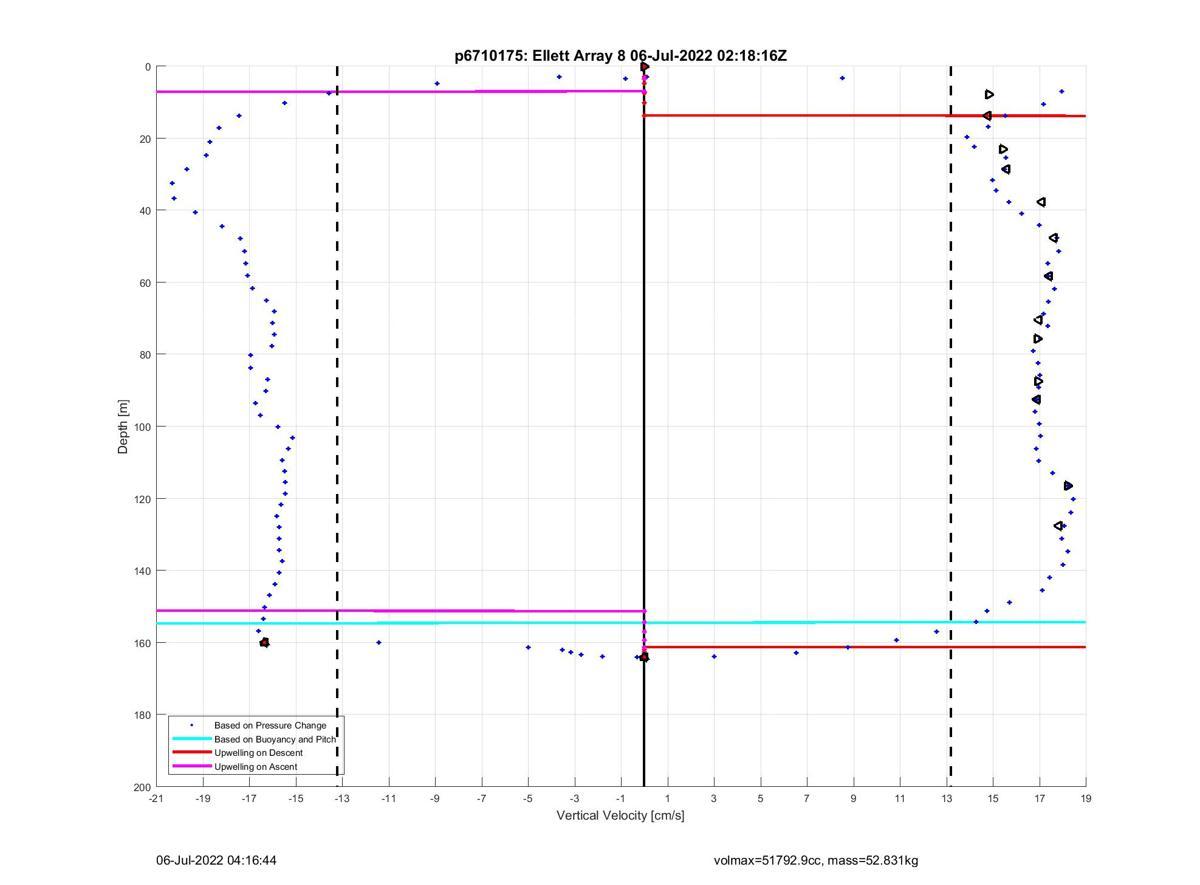Viewport: 1200px width, 885px height.
Task: Click x-axis tick label '11'
Action: 900,798
